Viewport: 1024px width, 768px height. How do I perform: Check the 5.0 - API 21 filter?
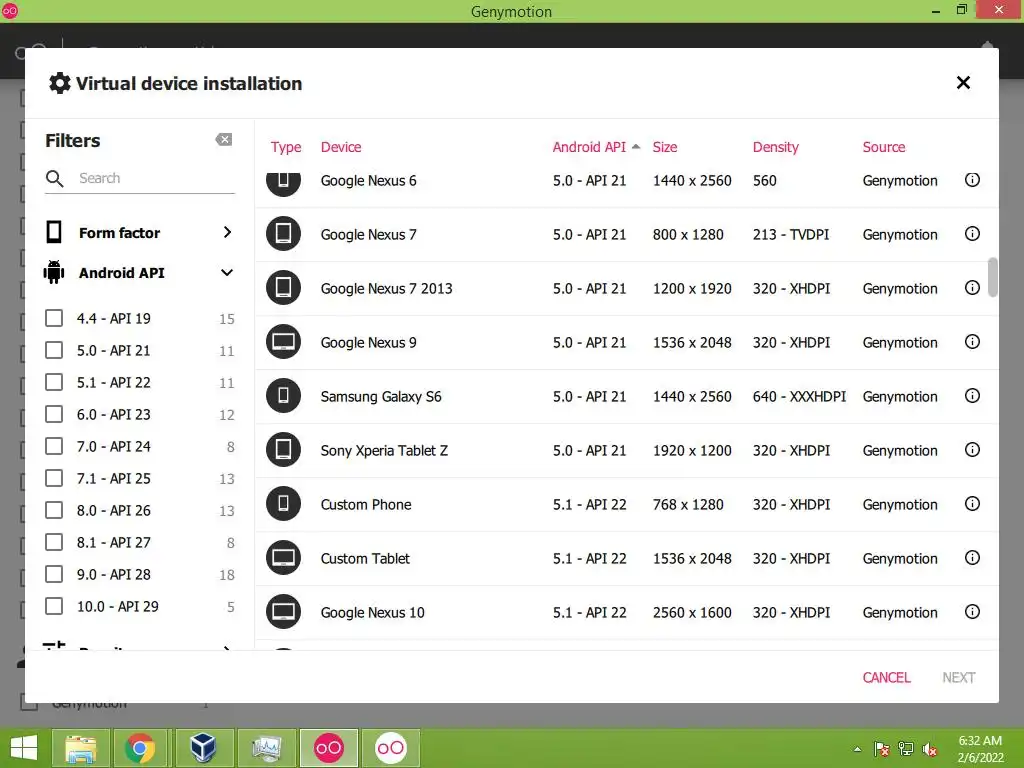pos(54,351)
